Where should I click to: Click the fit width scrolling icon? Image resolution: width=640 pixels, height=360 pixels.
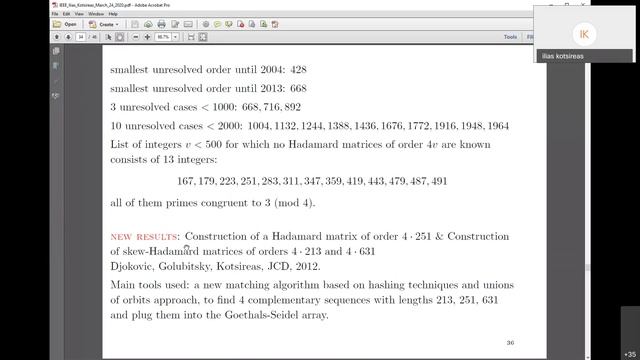(191, 37)
